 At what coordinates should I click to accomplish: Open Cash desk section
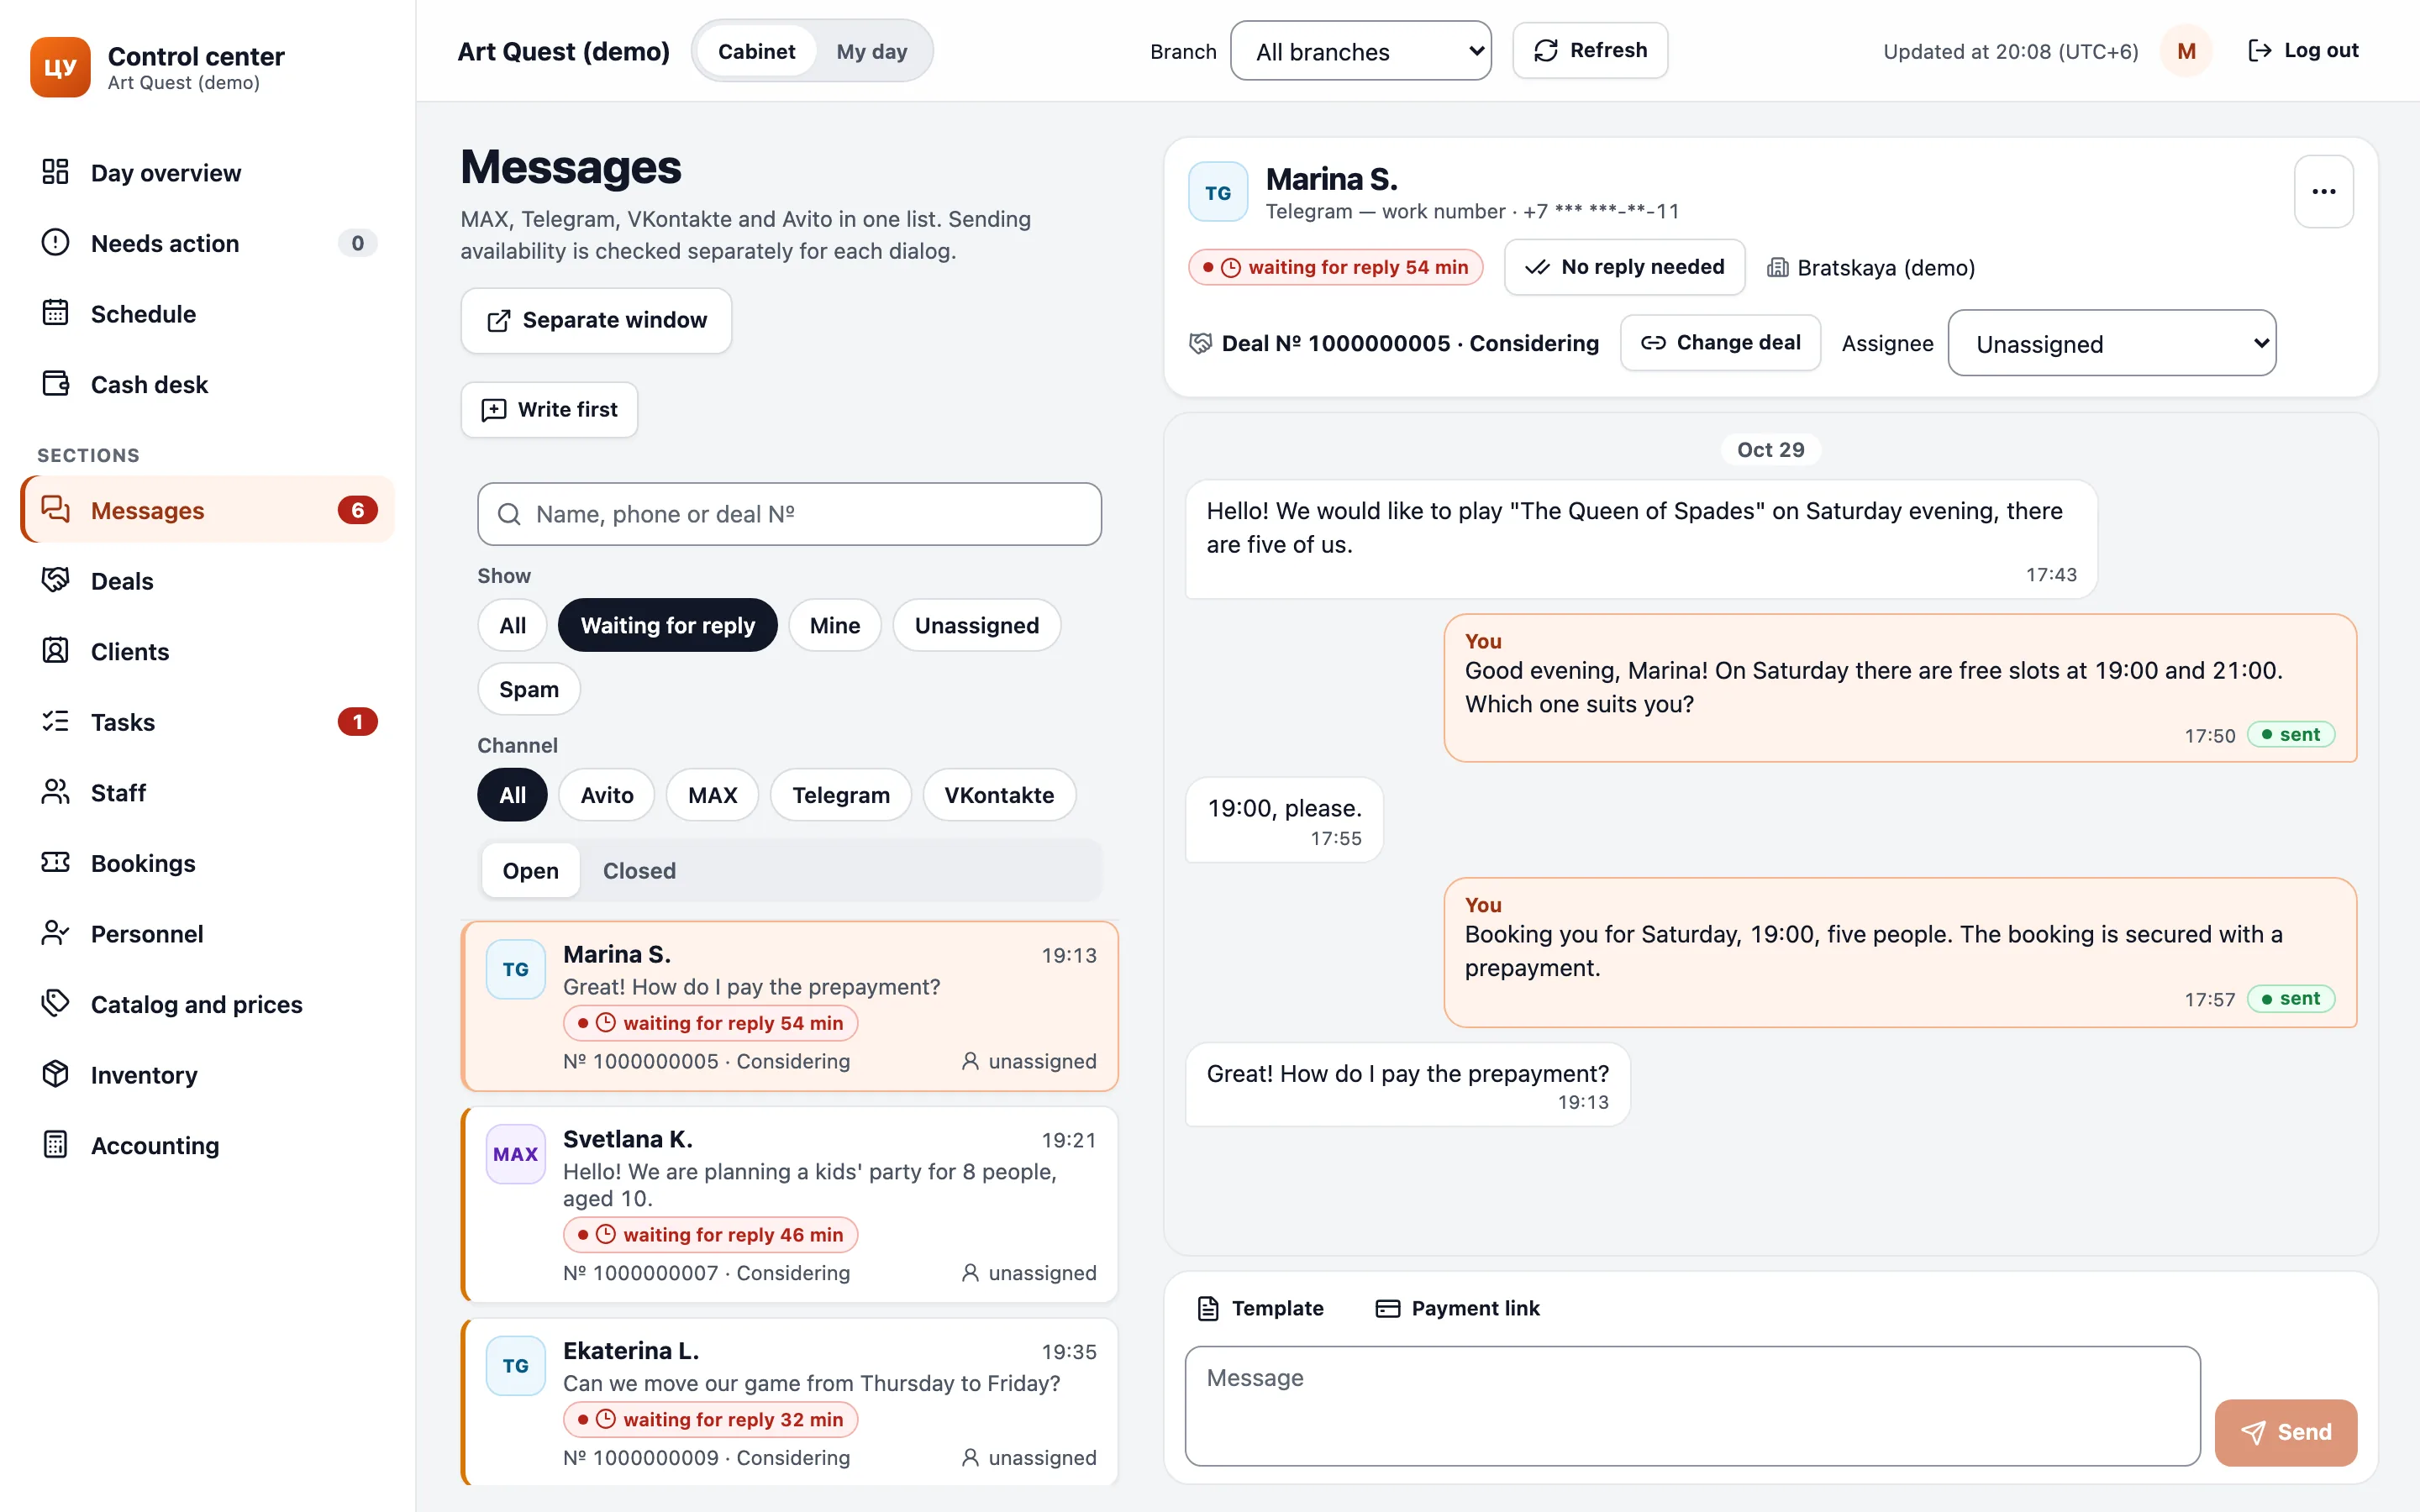coord(208,384)
